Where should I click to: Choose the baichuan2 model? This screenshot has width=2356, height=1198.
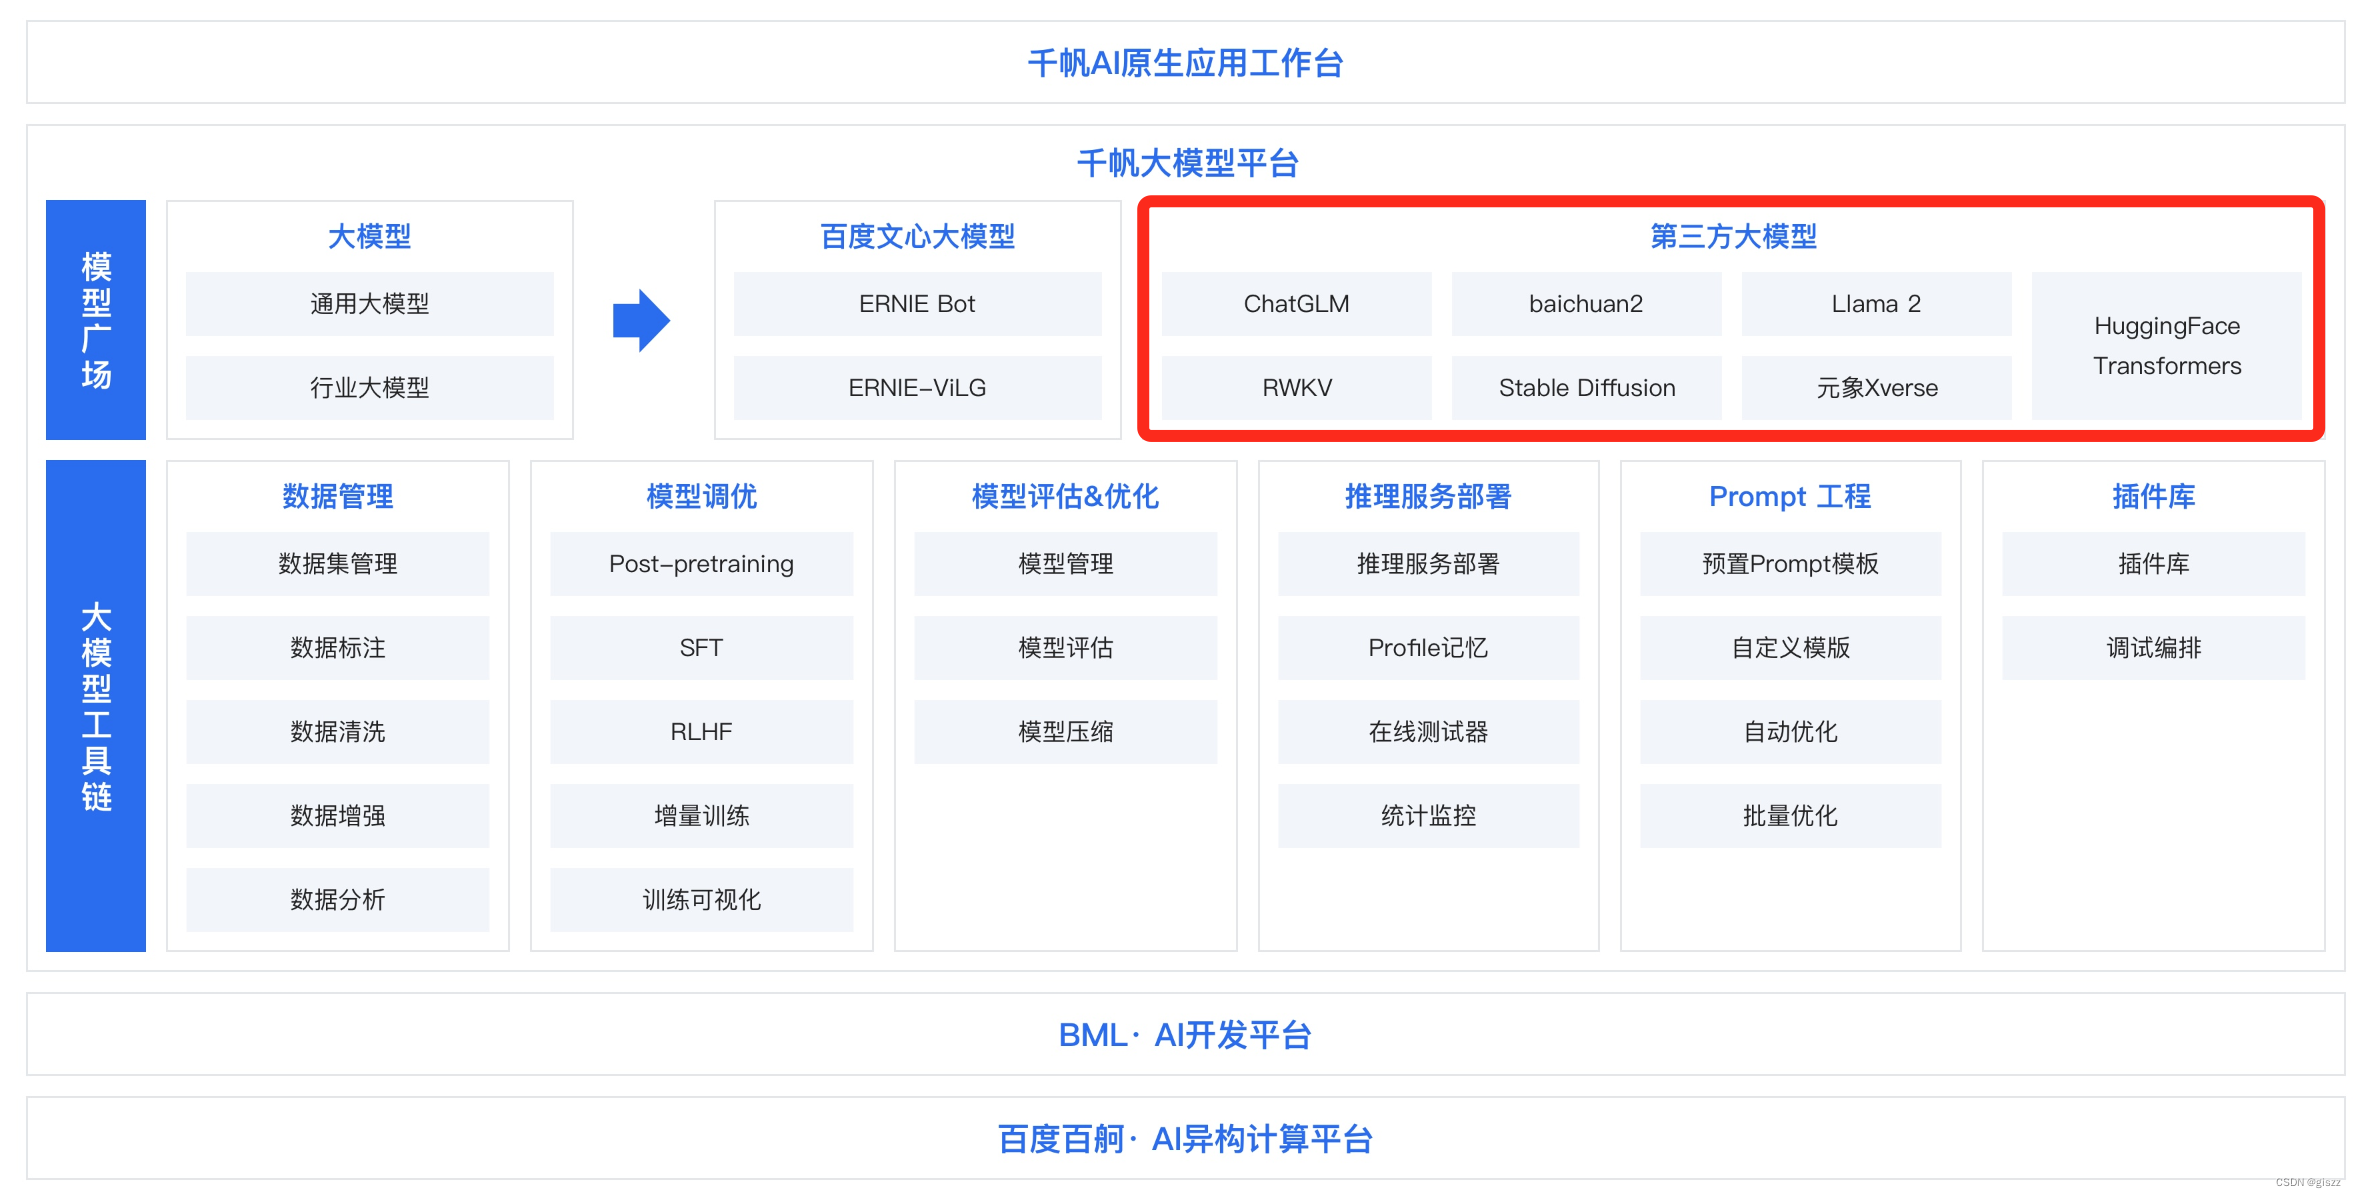(x=1586, y=304)
